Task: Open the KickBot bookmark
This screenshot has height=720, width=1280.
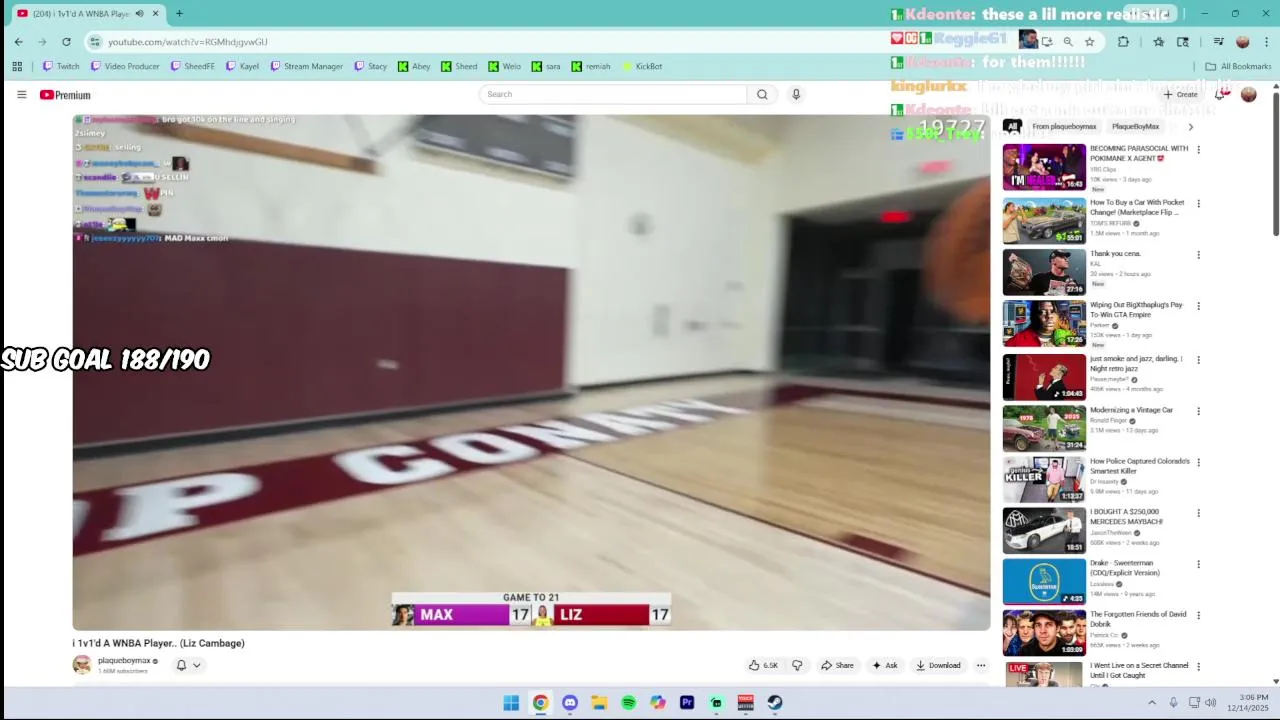Action: [x=642, y=67]
